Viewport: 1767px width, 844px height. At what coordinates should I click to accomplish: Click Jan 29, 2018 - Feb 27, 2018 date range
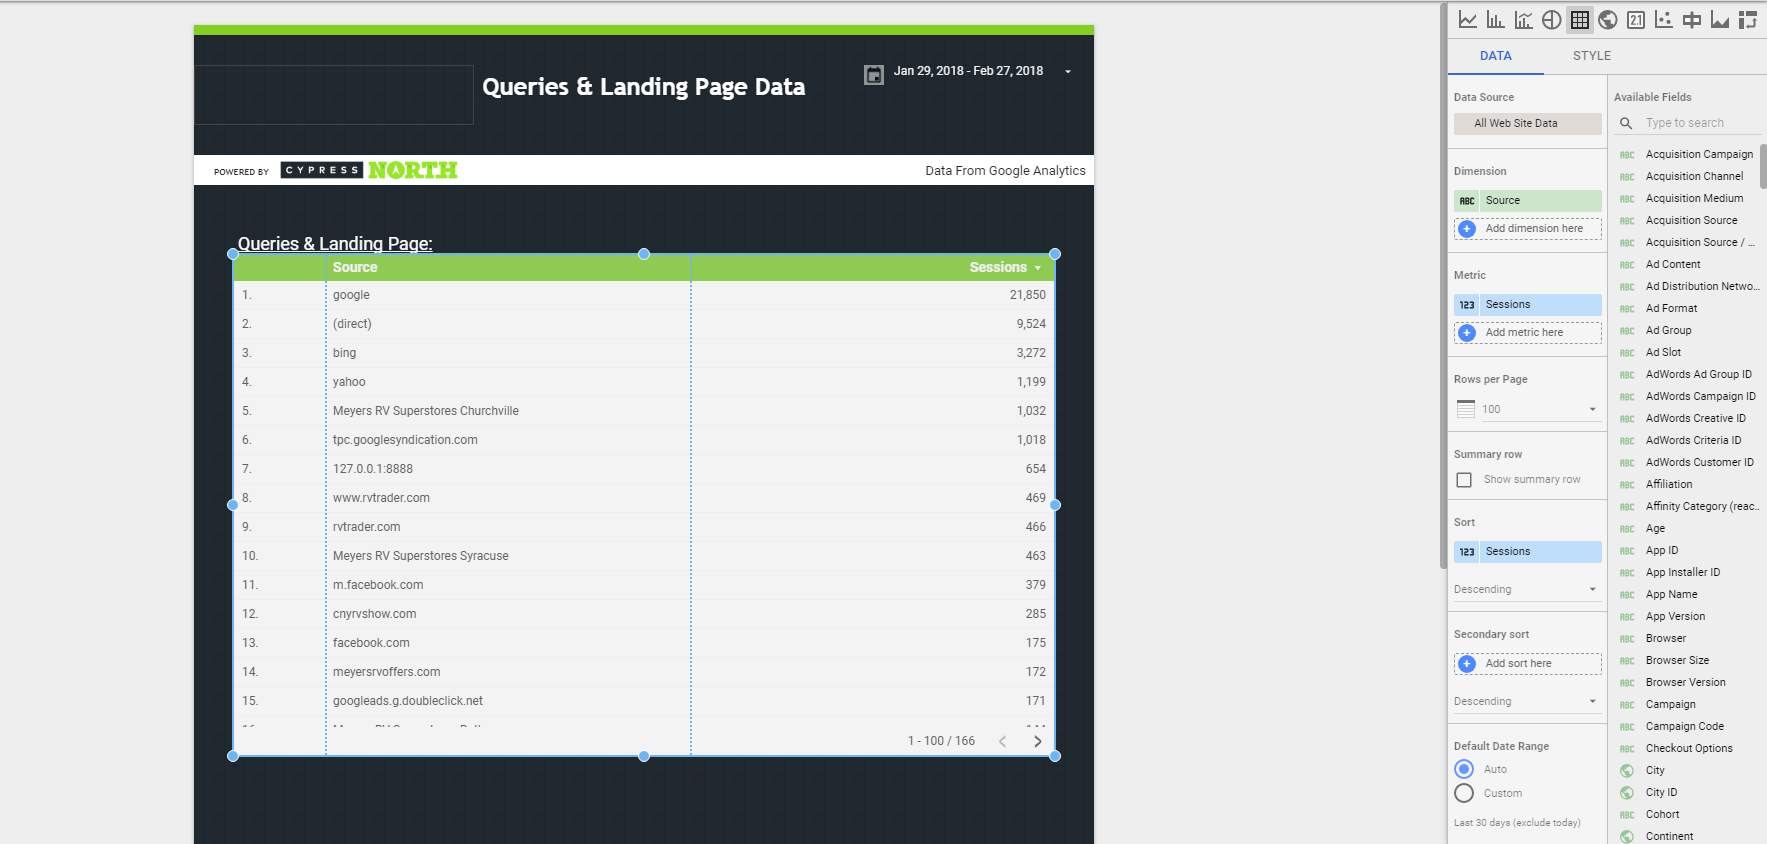[968, 71]
